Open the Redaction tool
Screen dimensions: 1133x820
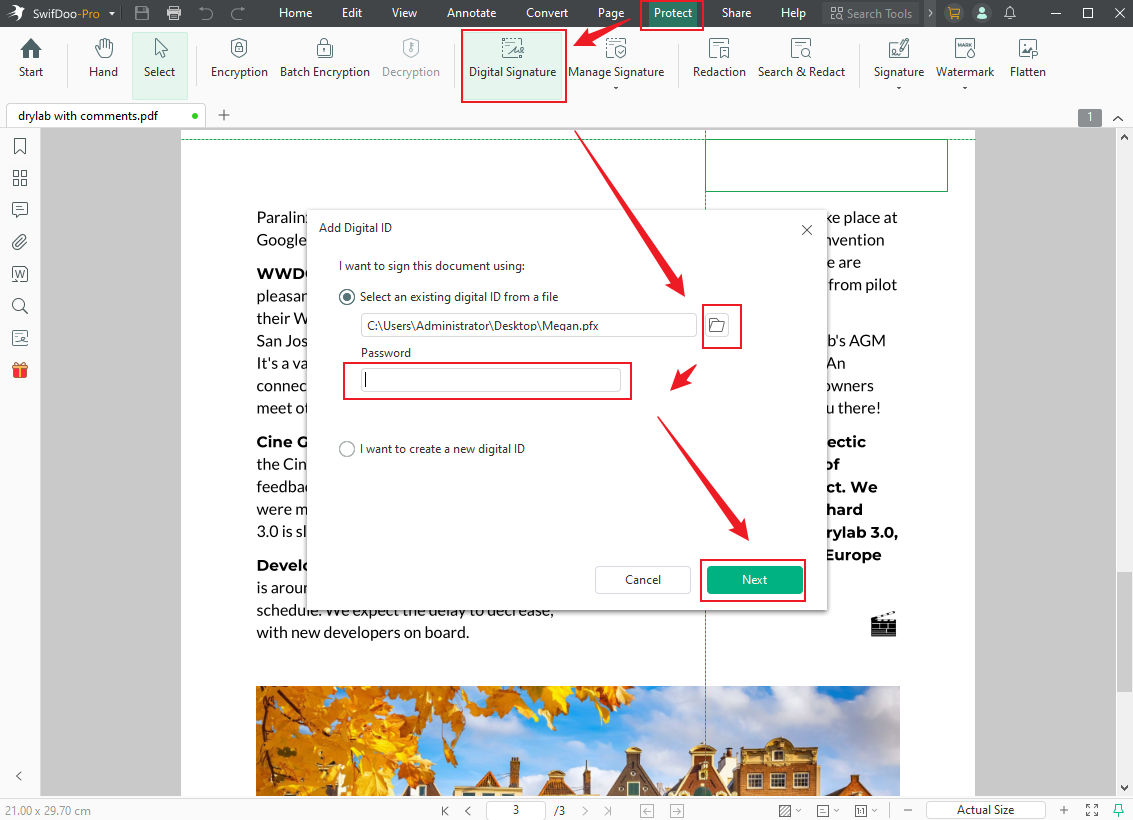(718, 58)
